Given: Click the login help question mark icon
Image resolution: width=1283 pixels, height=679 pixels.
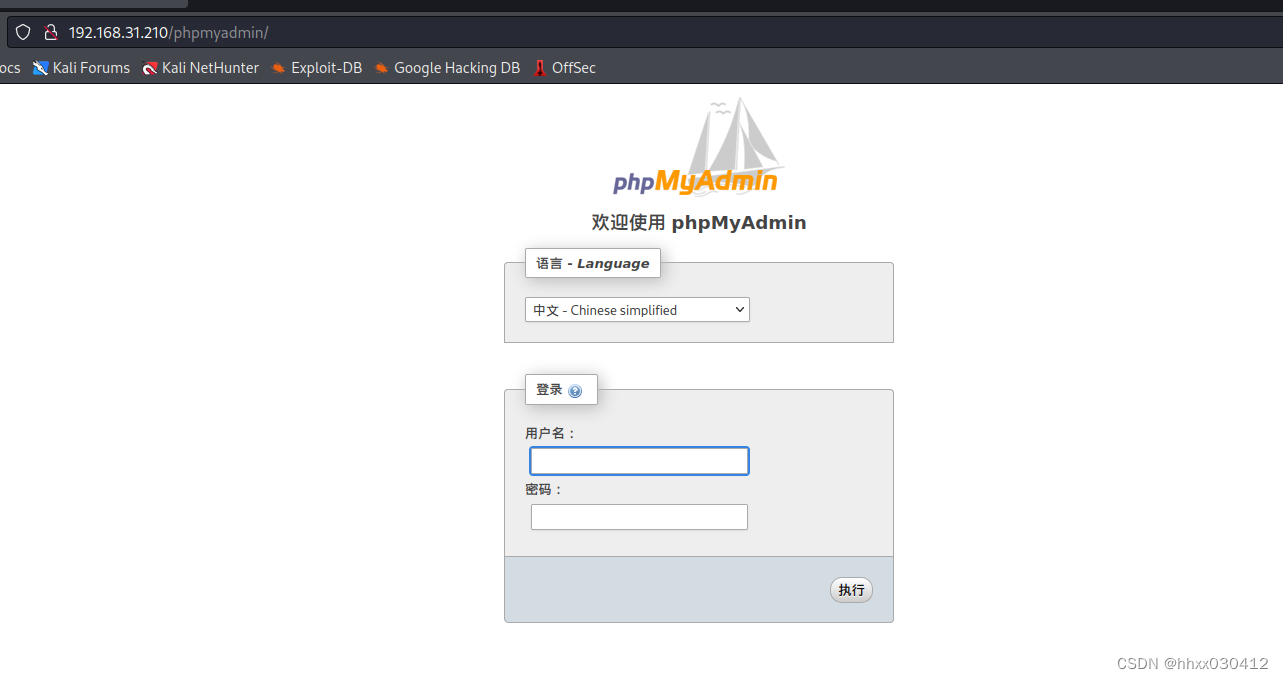Looking at the screenshot, I should pyautogui.click(x=575, y=391).
